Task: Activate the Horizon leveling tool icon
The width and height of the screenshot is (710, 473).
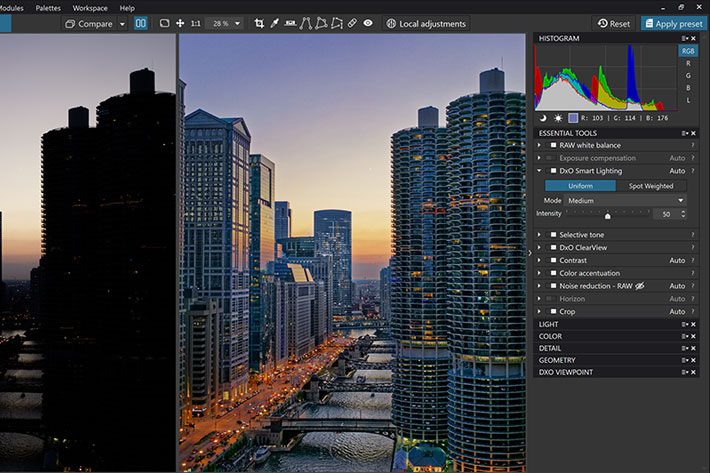Action: [291, 23]
